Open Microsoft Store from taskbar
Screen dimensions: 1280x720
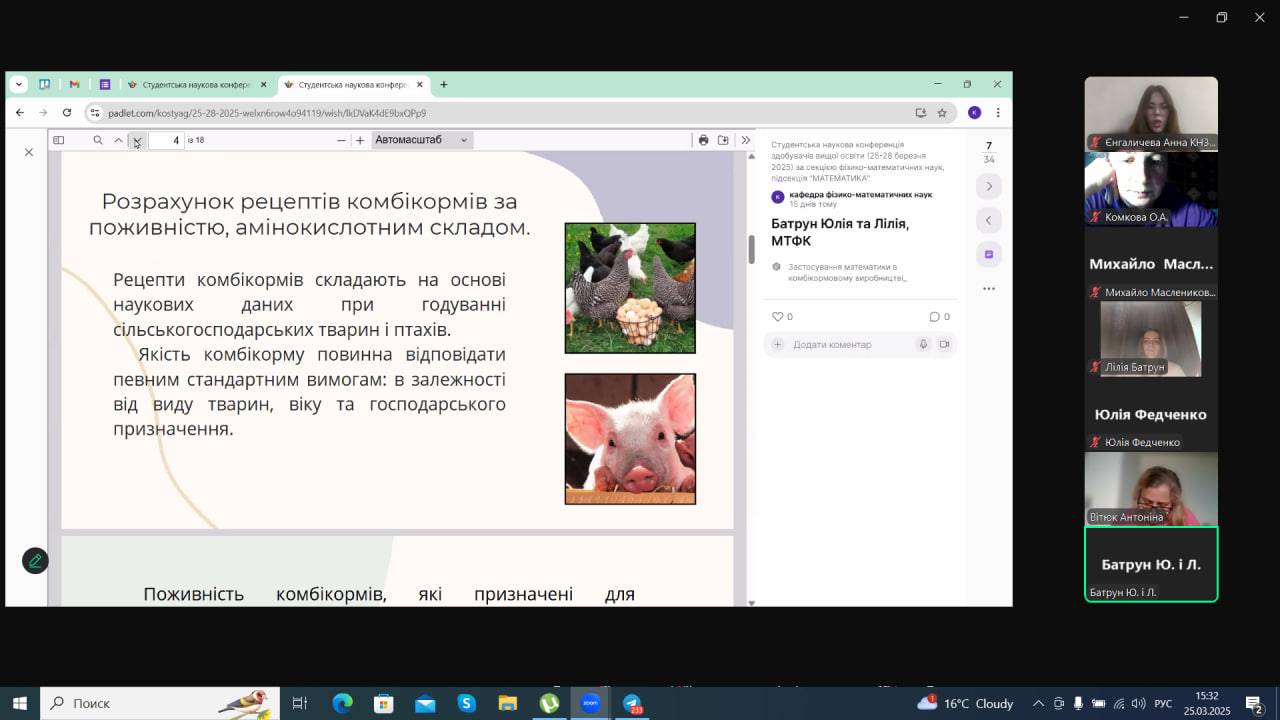[x=384, y=703]
